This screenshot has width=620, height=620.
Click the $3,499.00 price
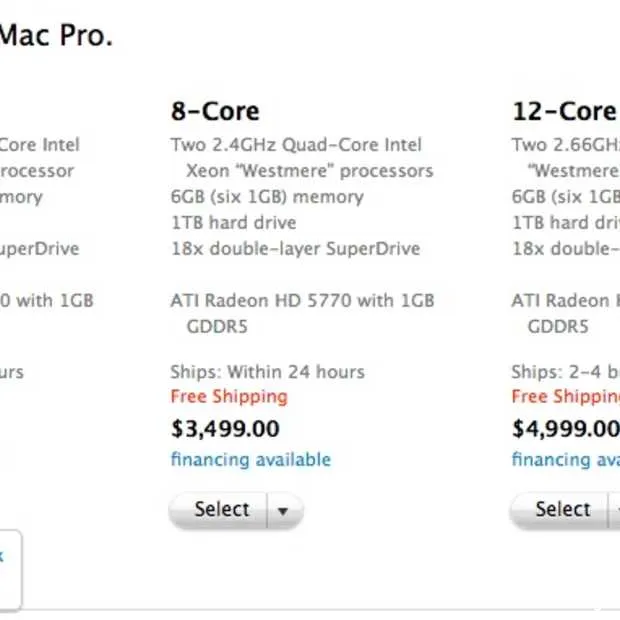tap(225, 429)
